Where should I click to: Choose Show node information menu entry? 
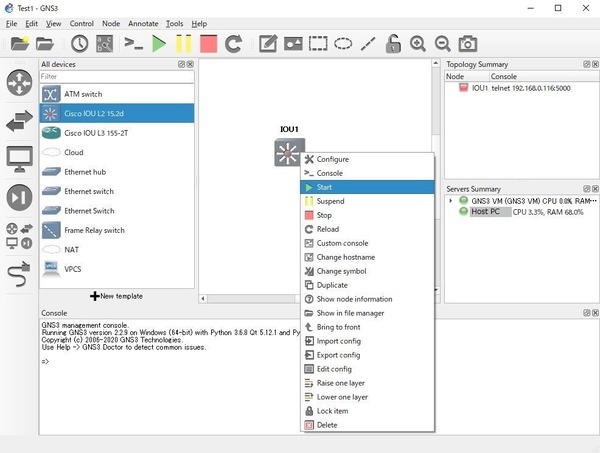pos(367,299)
